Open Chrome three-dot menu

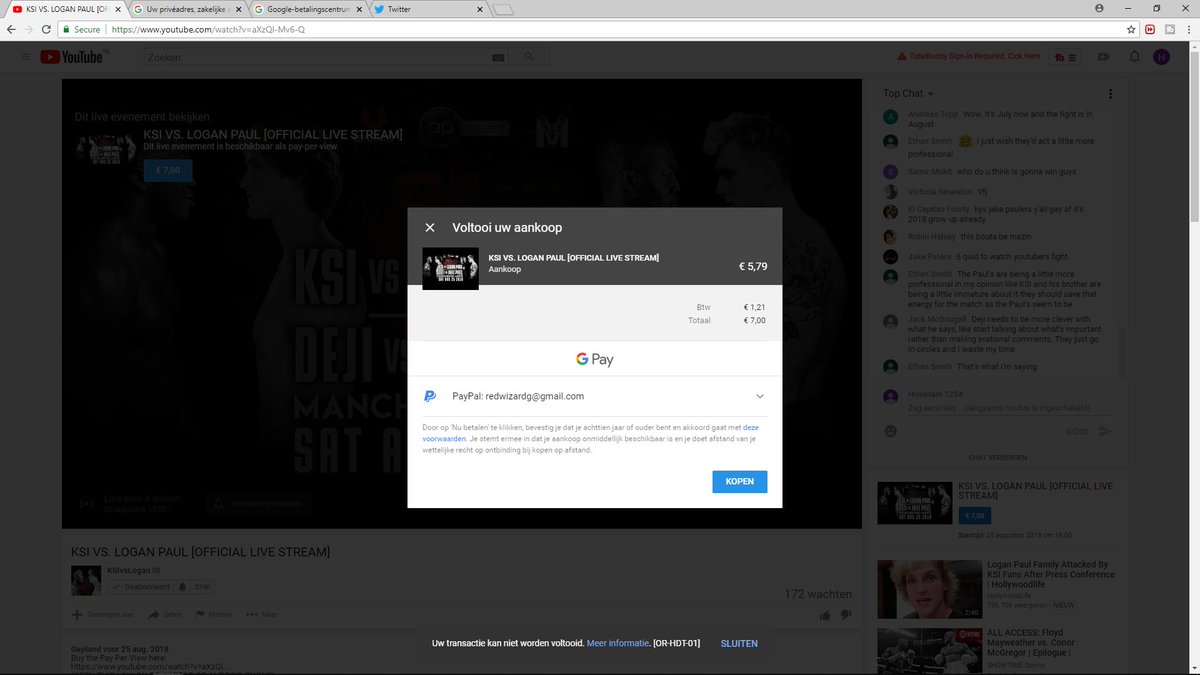coord(1189,30)
